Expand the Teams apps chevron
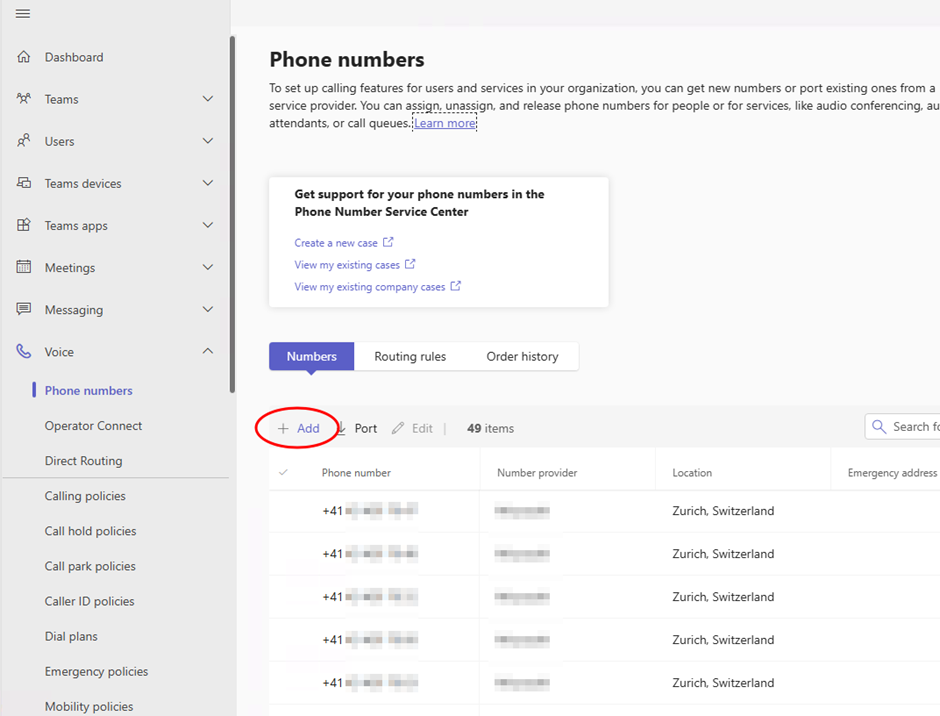 tap(207, 225)
